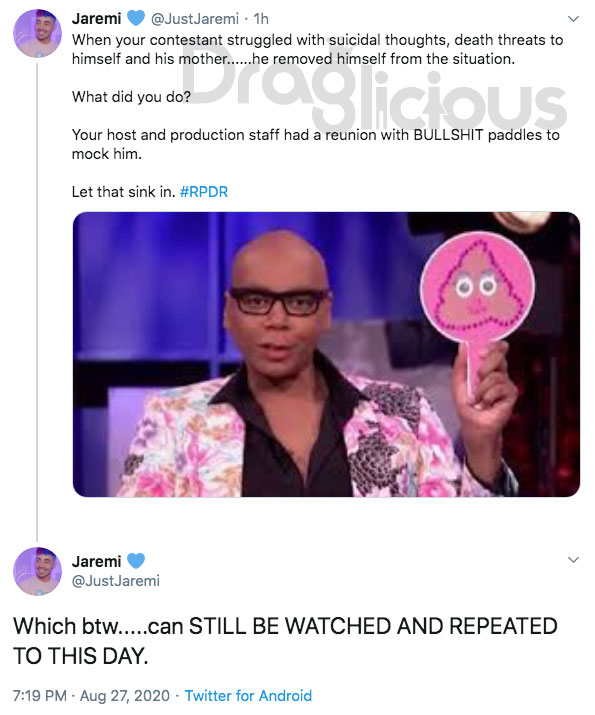Click the @JustJaremi handle under reply name
Screen dimensions: 595x715
pyautogui.click(x=116, y=581)
